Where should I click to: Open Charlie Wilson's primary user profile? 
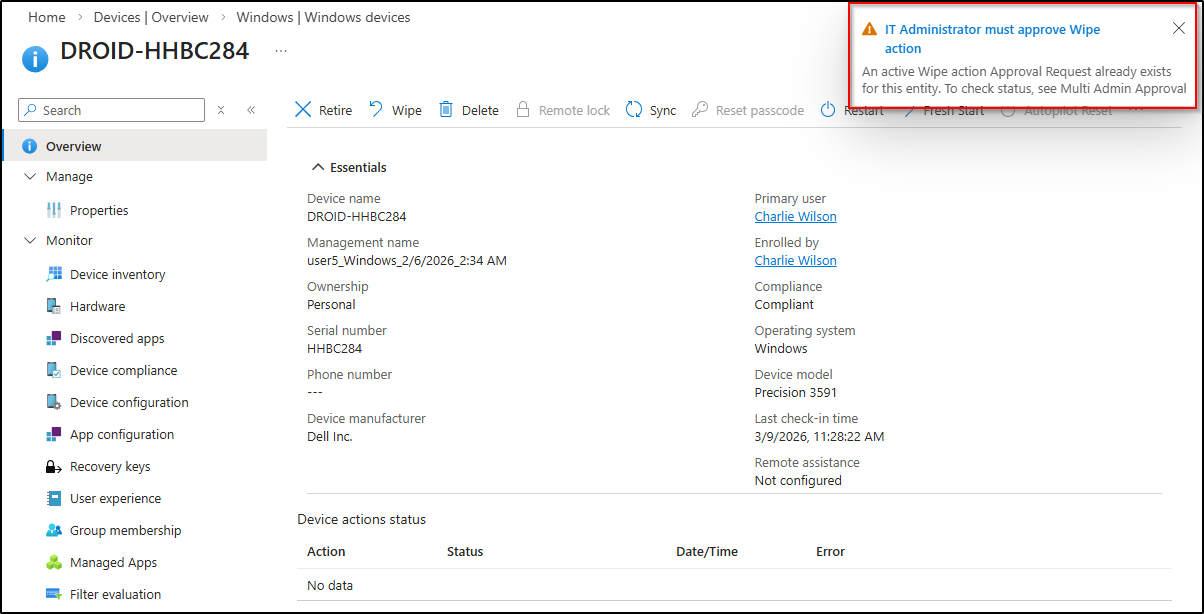click(x=795, y=216)
